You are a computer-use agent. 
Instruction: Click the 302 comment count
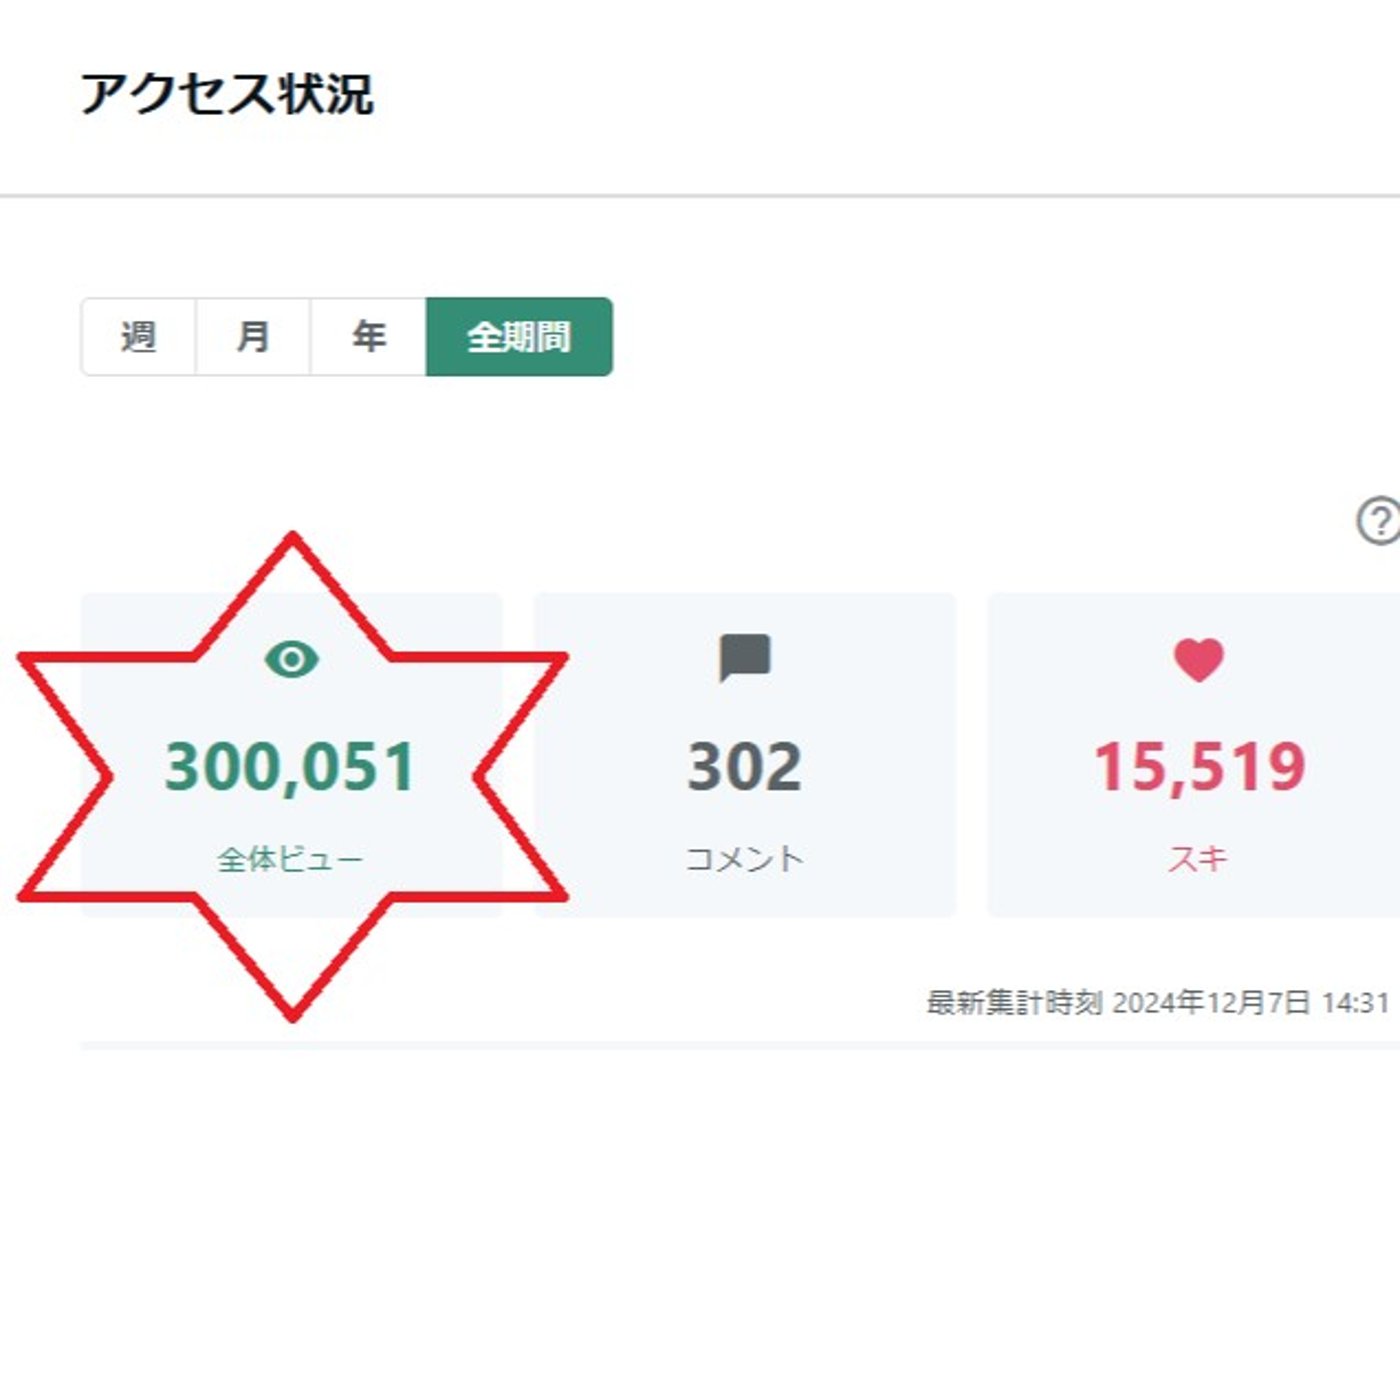[745, 767]
